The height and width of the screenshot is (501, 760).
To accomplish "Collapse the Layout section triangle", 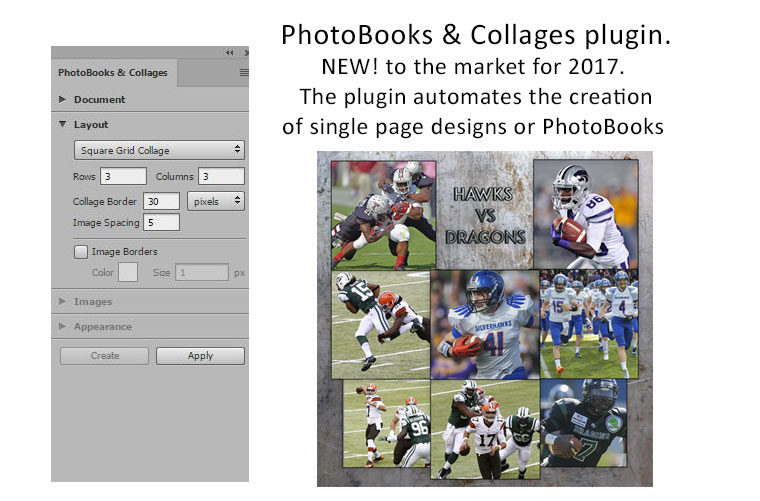I will (63, 125).
